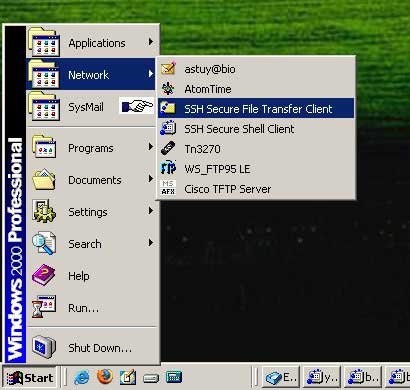Click the SSH Secure Shell Client icon

tap(168, 128)
